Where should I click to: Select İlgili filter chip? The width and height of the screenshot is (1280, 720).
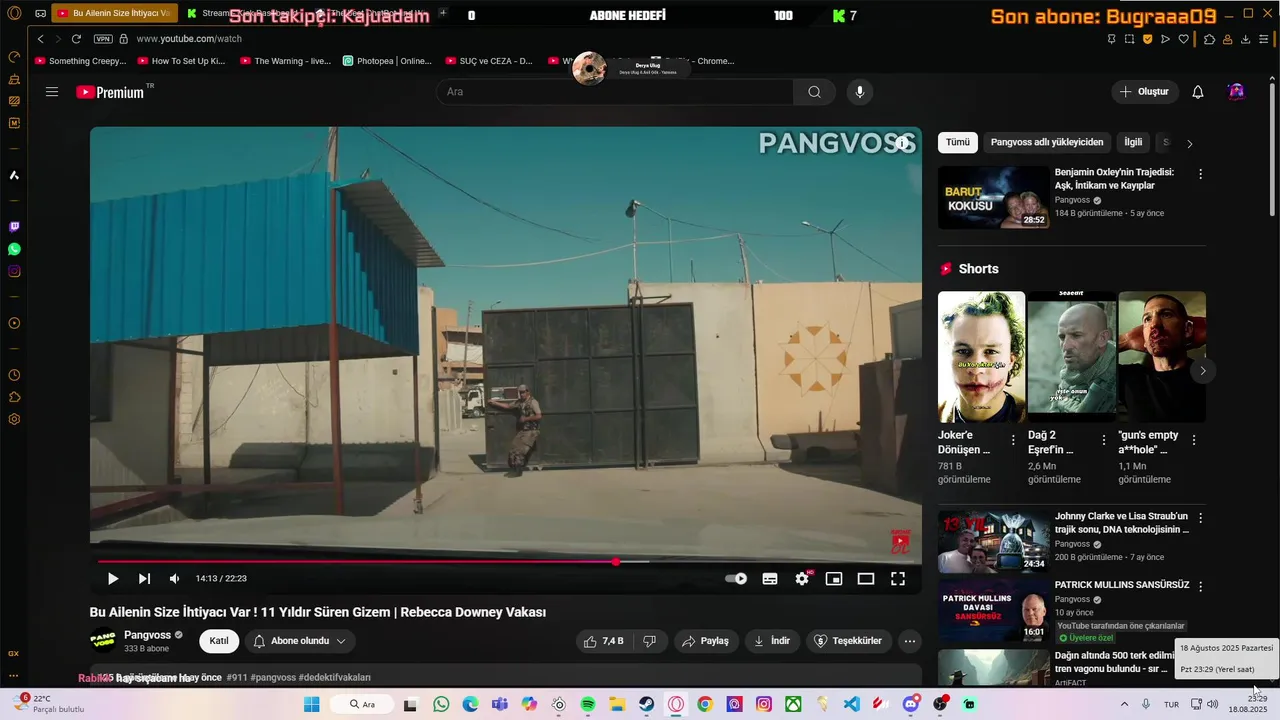1133,142
